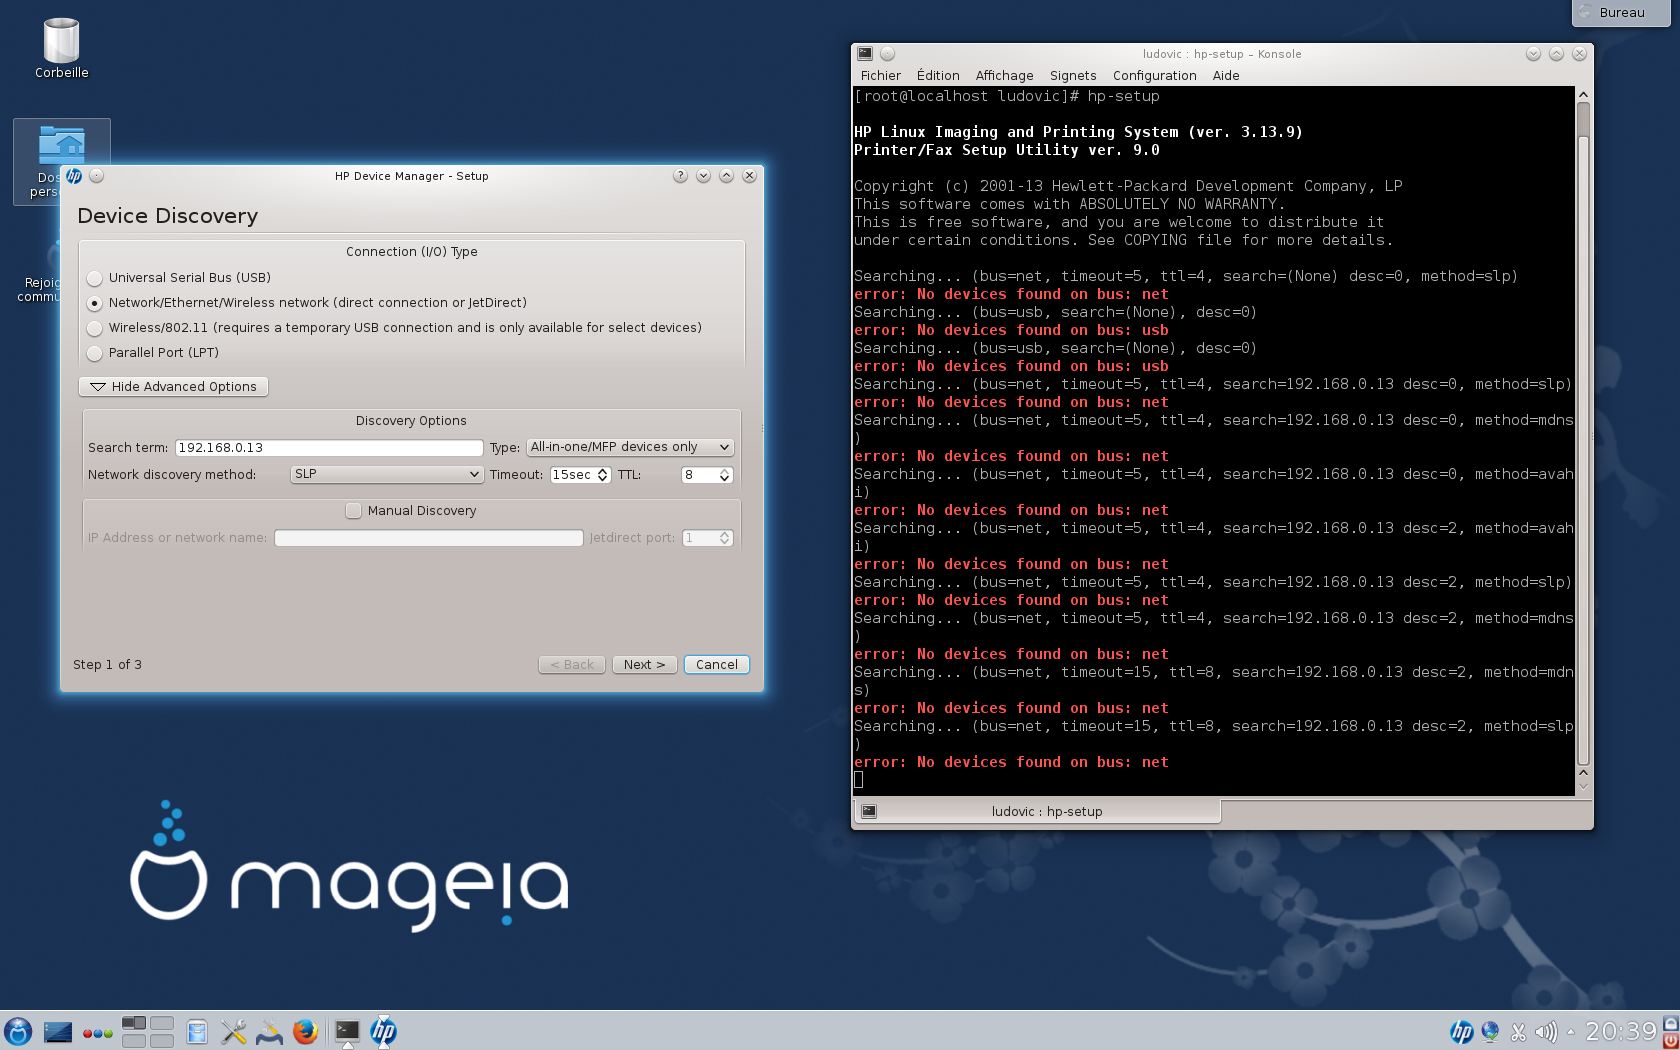Viewport: 1680px width, 1050px height.
Task: Open the device Type dropdown
Action: click(630, 447)
